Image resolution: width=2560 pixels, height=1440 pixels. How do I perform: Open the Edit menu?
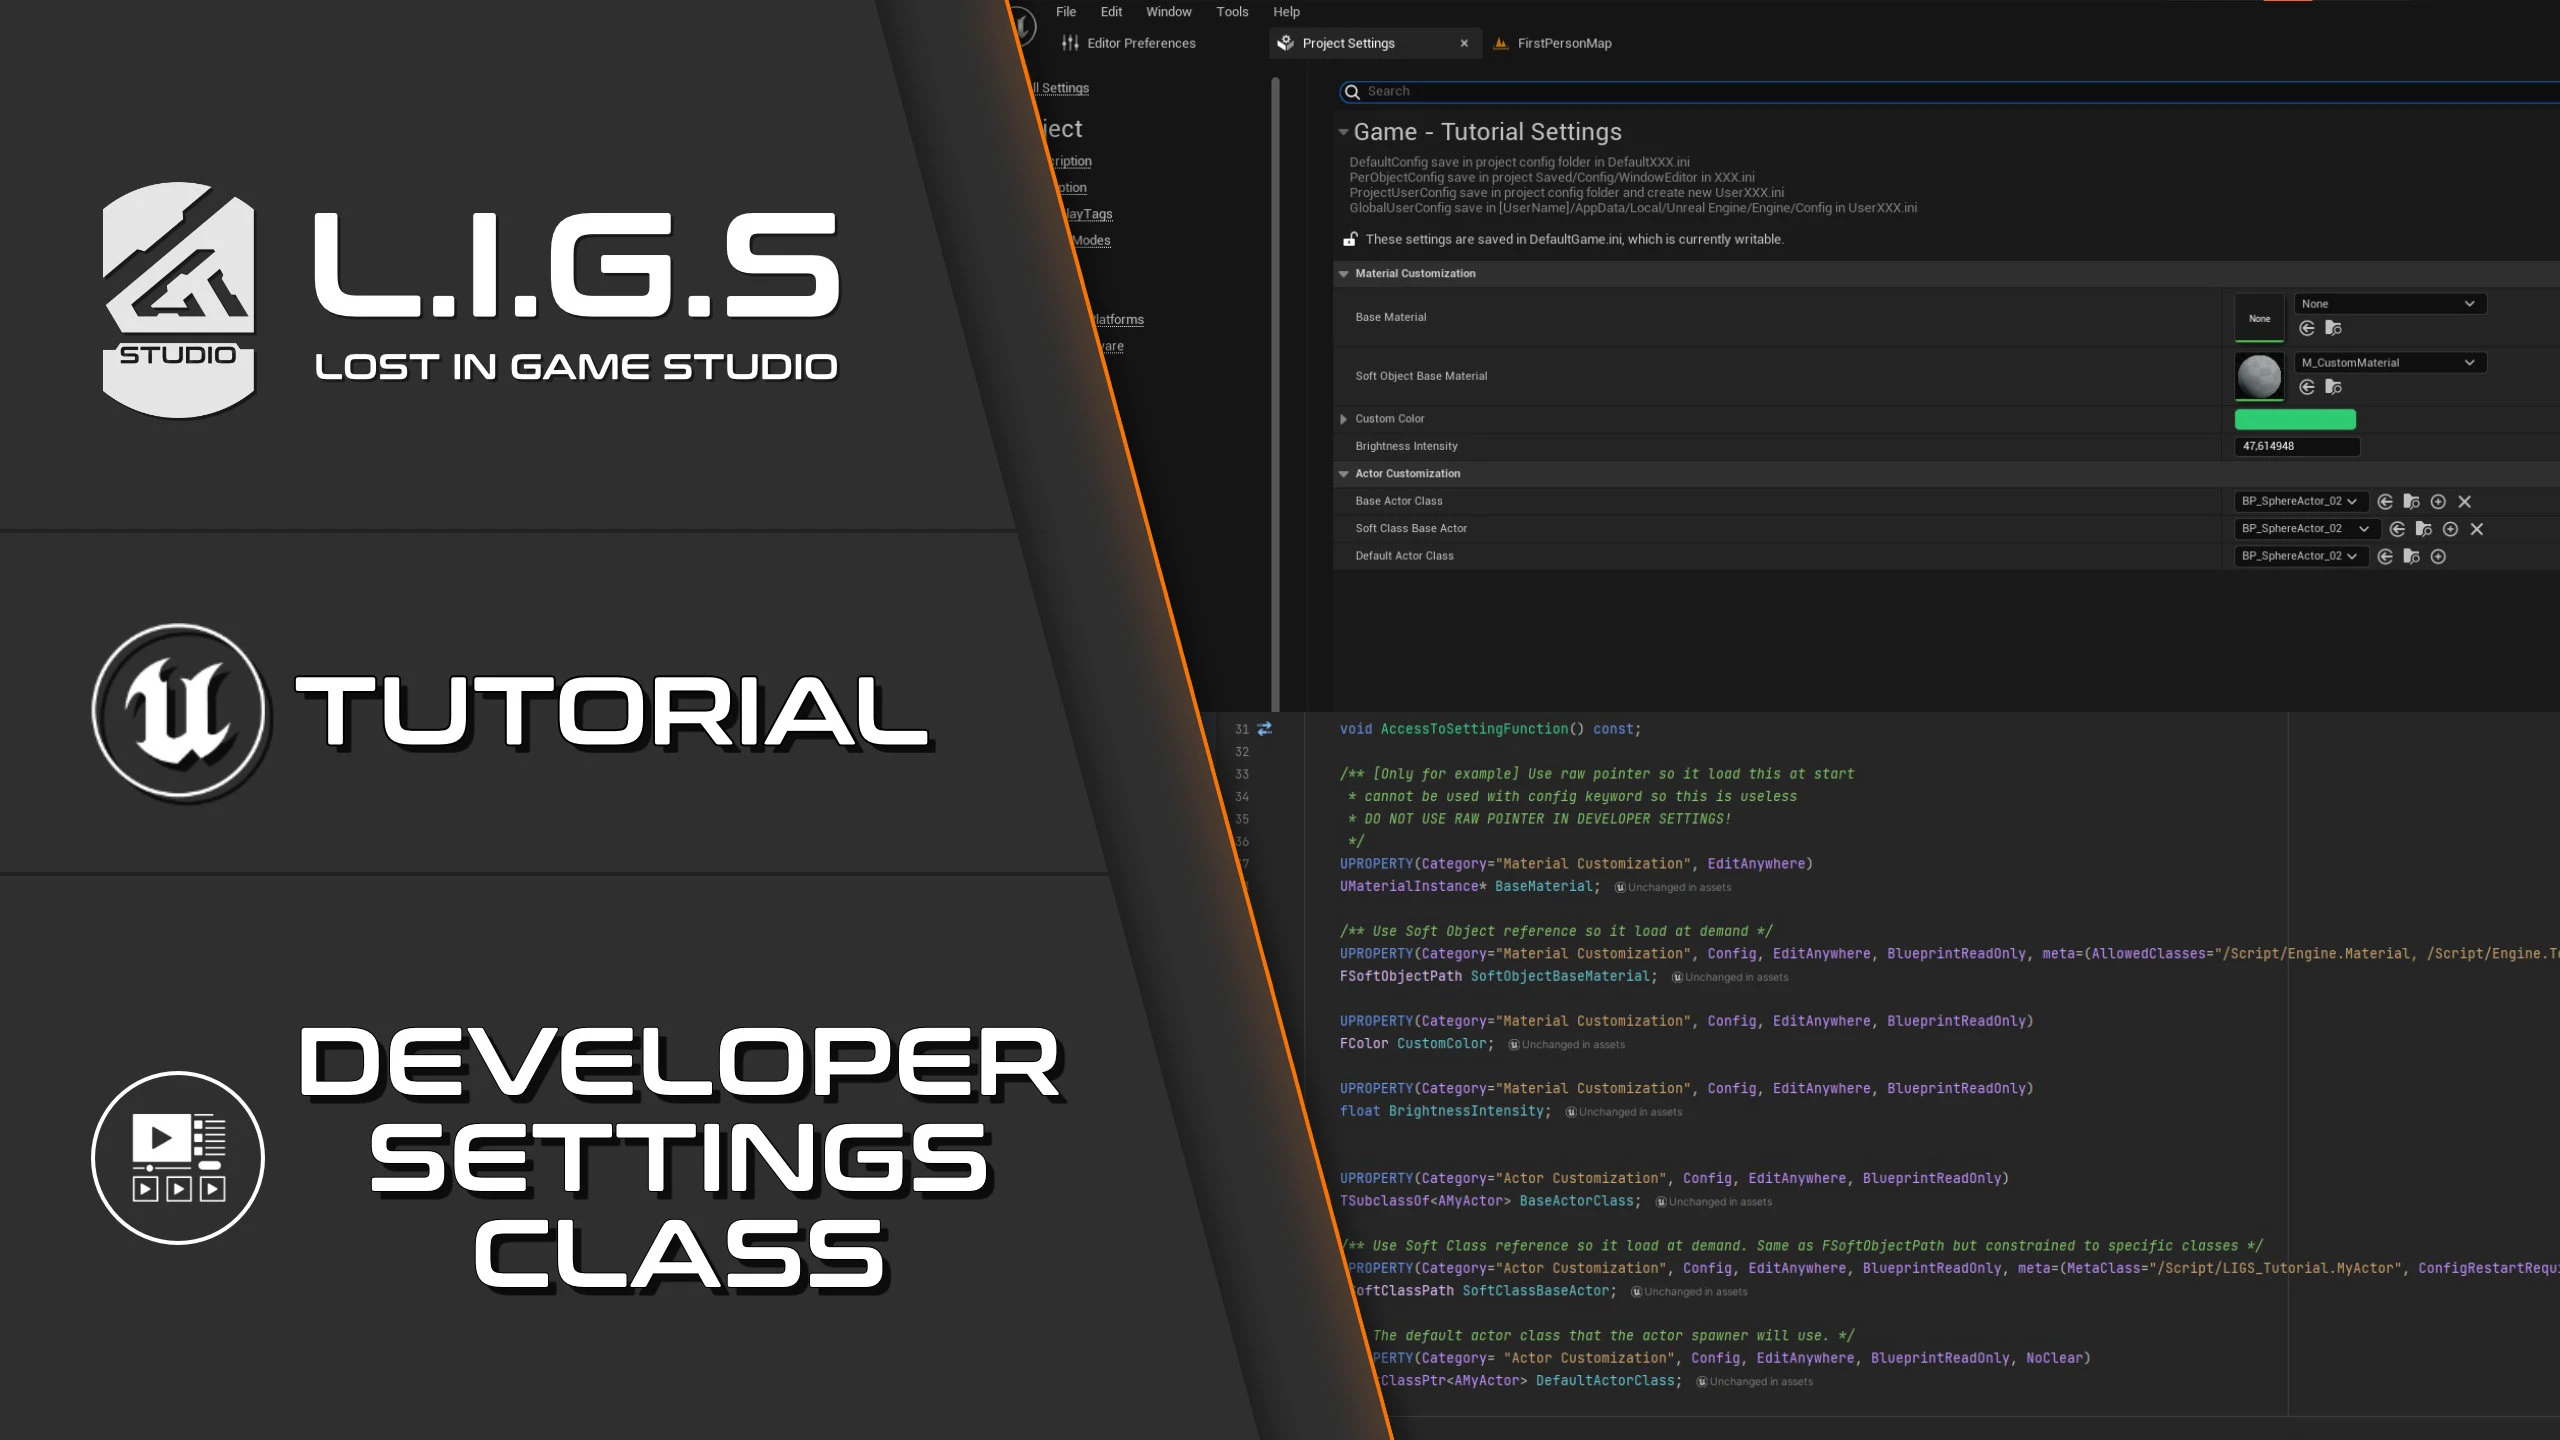click(1111, 12)
